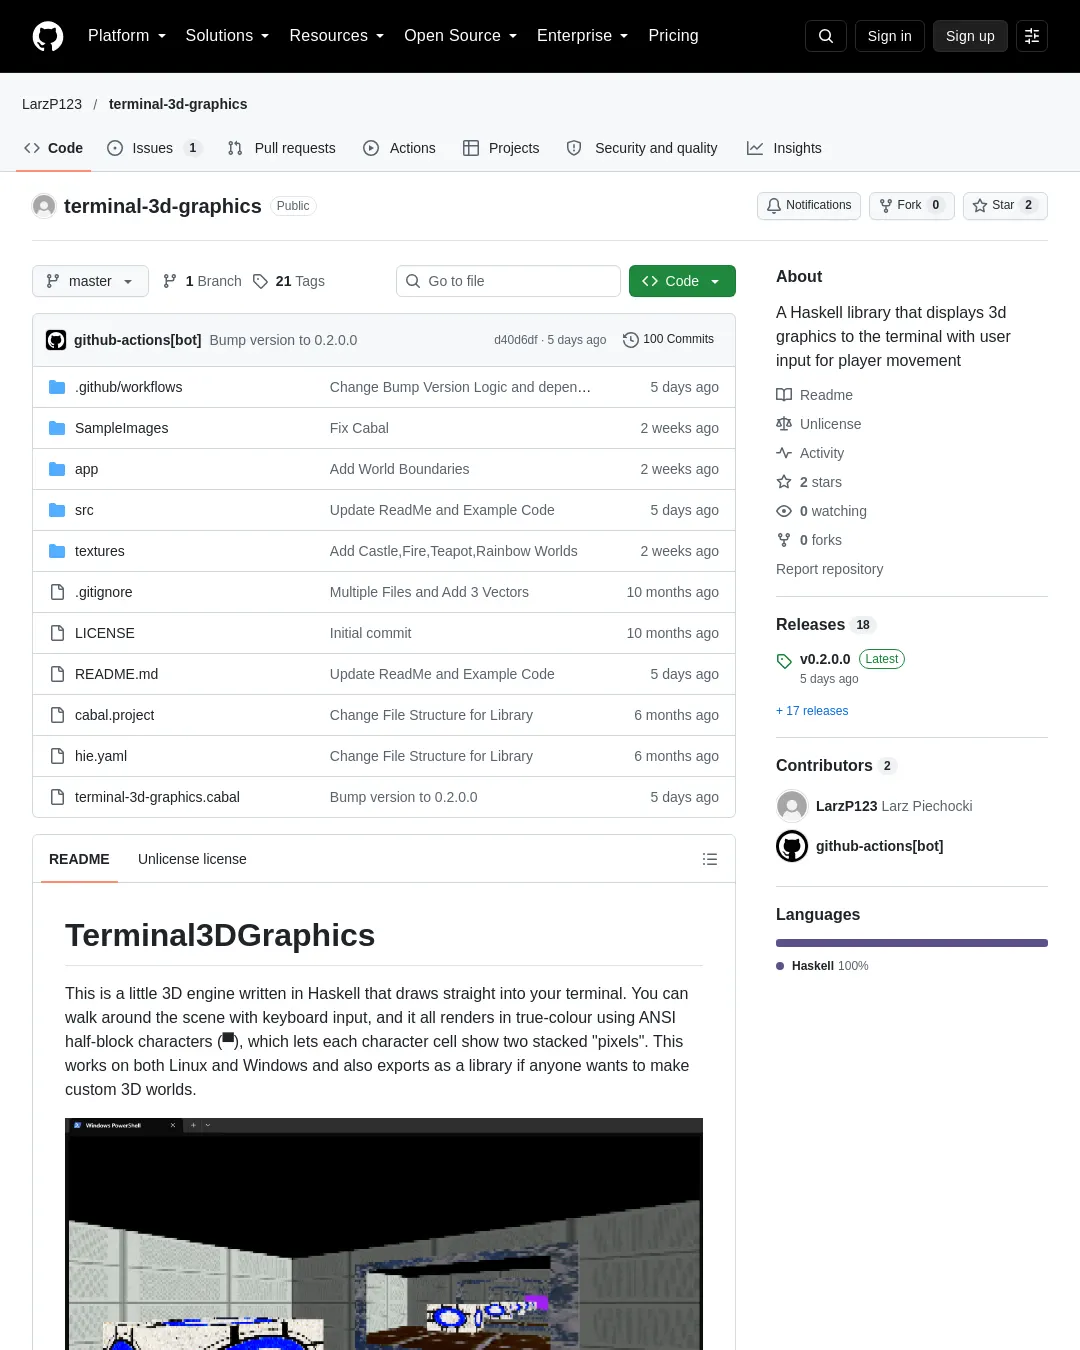Image resolution: width=1080 pixels, height=1350 pixels.
Task: Open the README outline list icon
Action: 710,859
